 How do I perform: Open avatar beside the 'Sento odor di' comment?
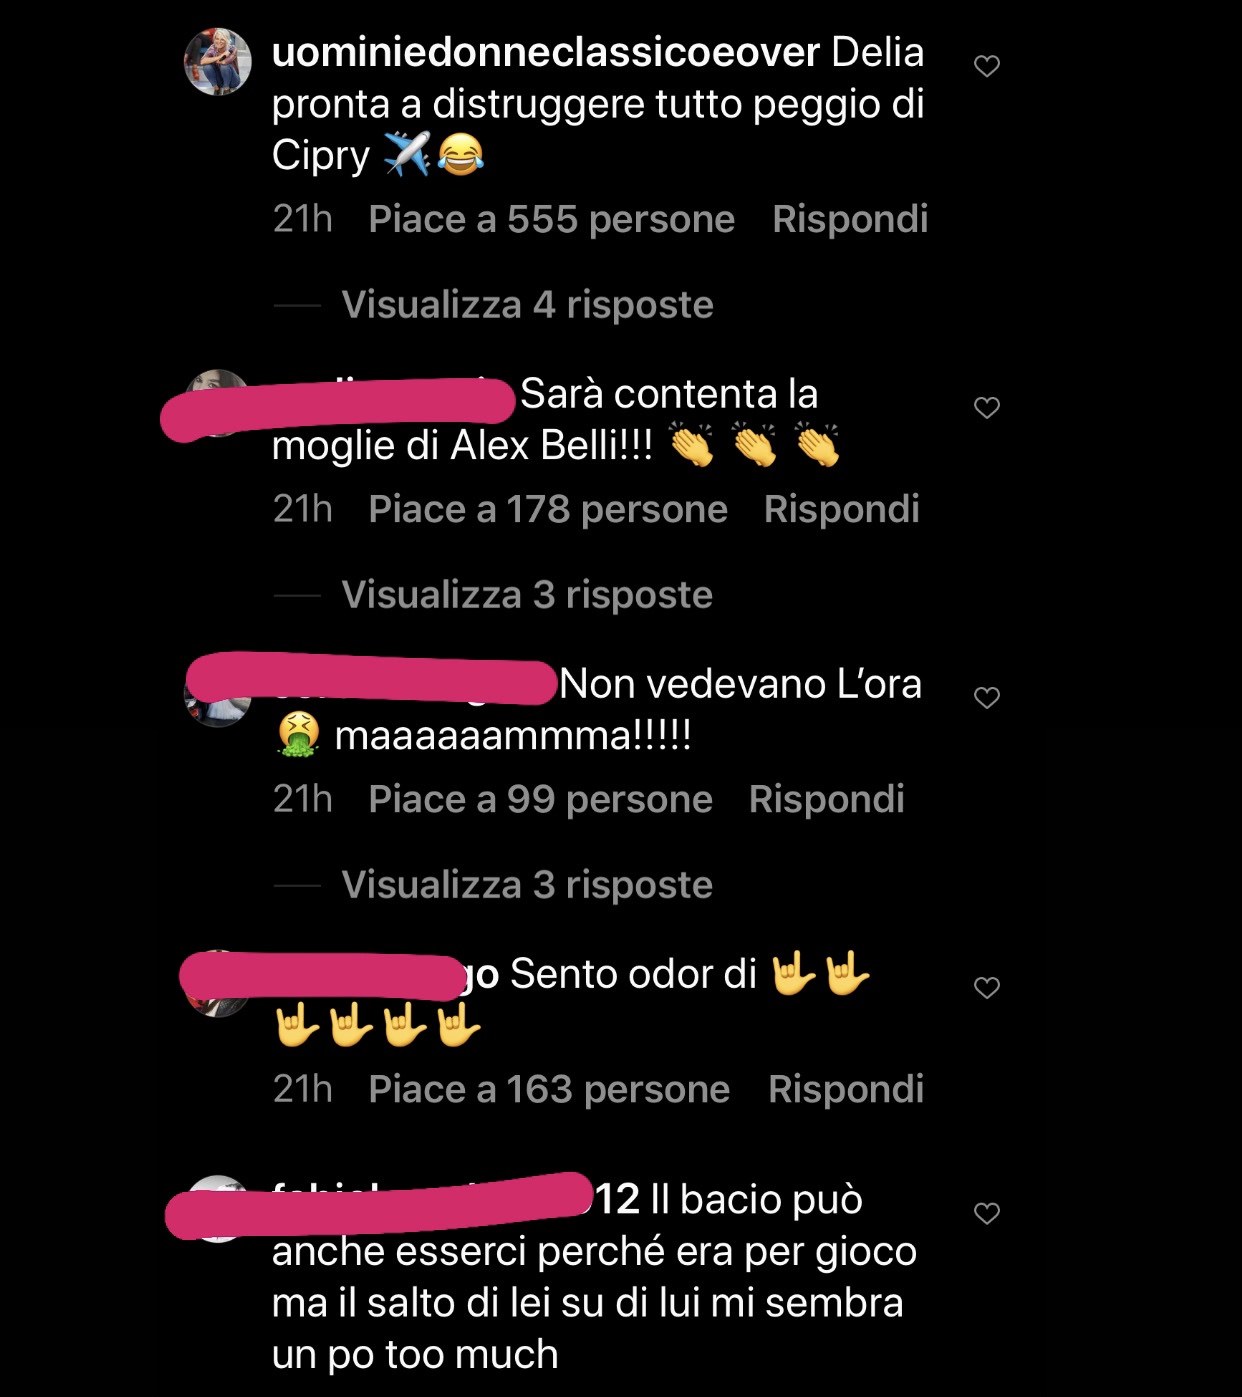(x=218, y=983)
